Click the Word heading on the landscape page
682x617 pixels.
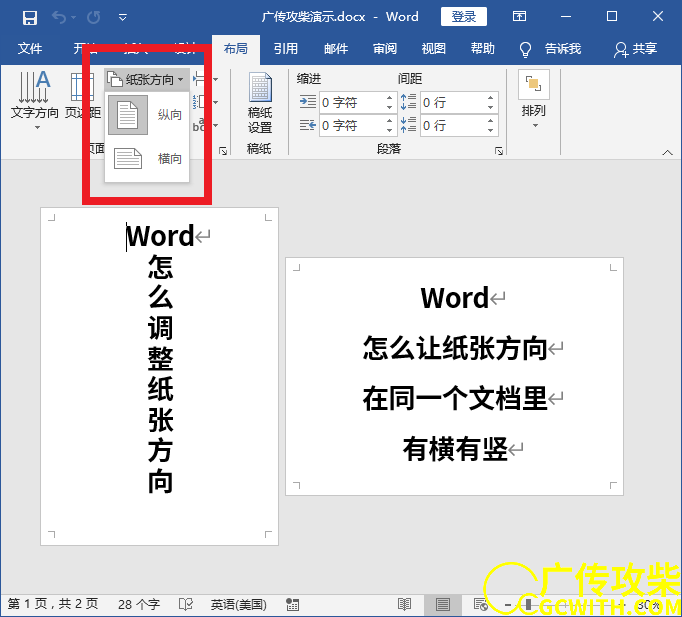(455, 298)
